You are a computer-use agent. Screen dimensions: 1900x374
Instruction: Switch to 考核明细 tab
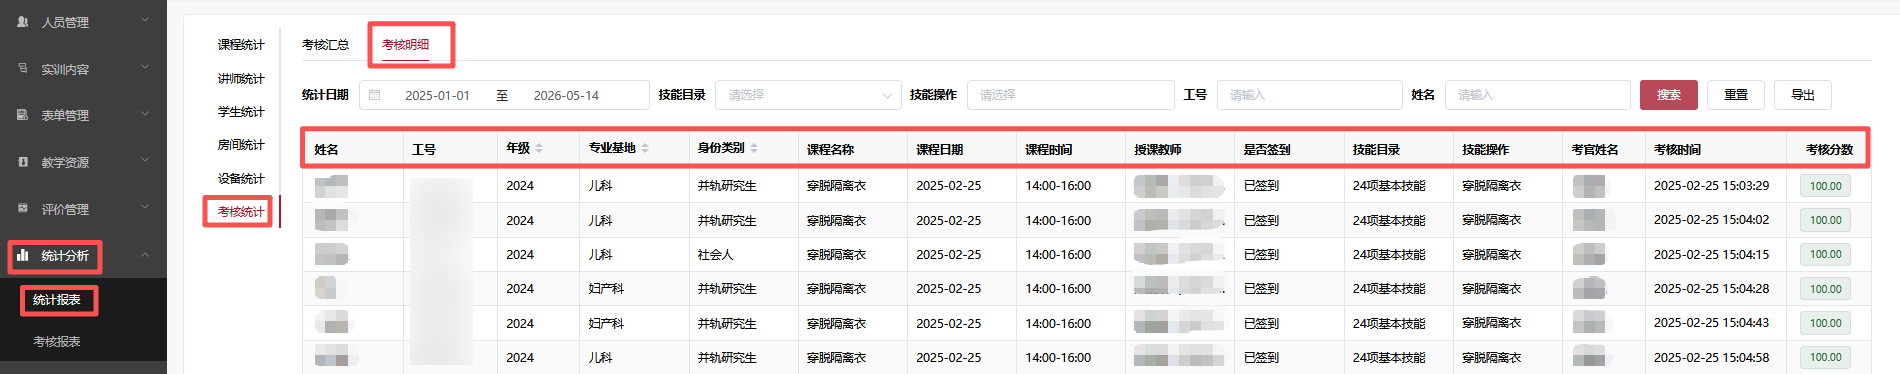[x=405, y=45]
